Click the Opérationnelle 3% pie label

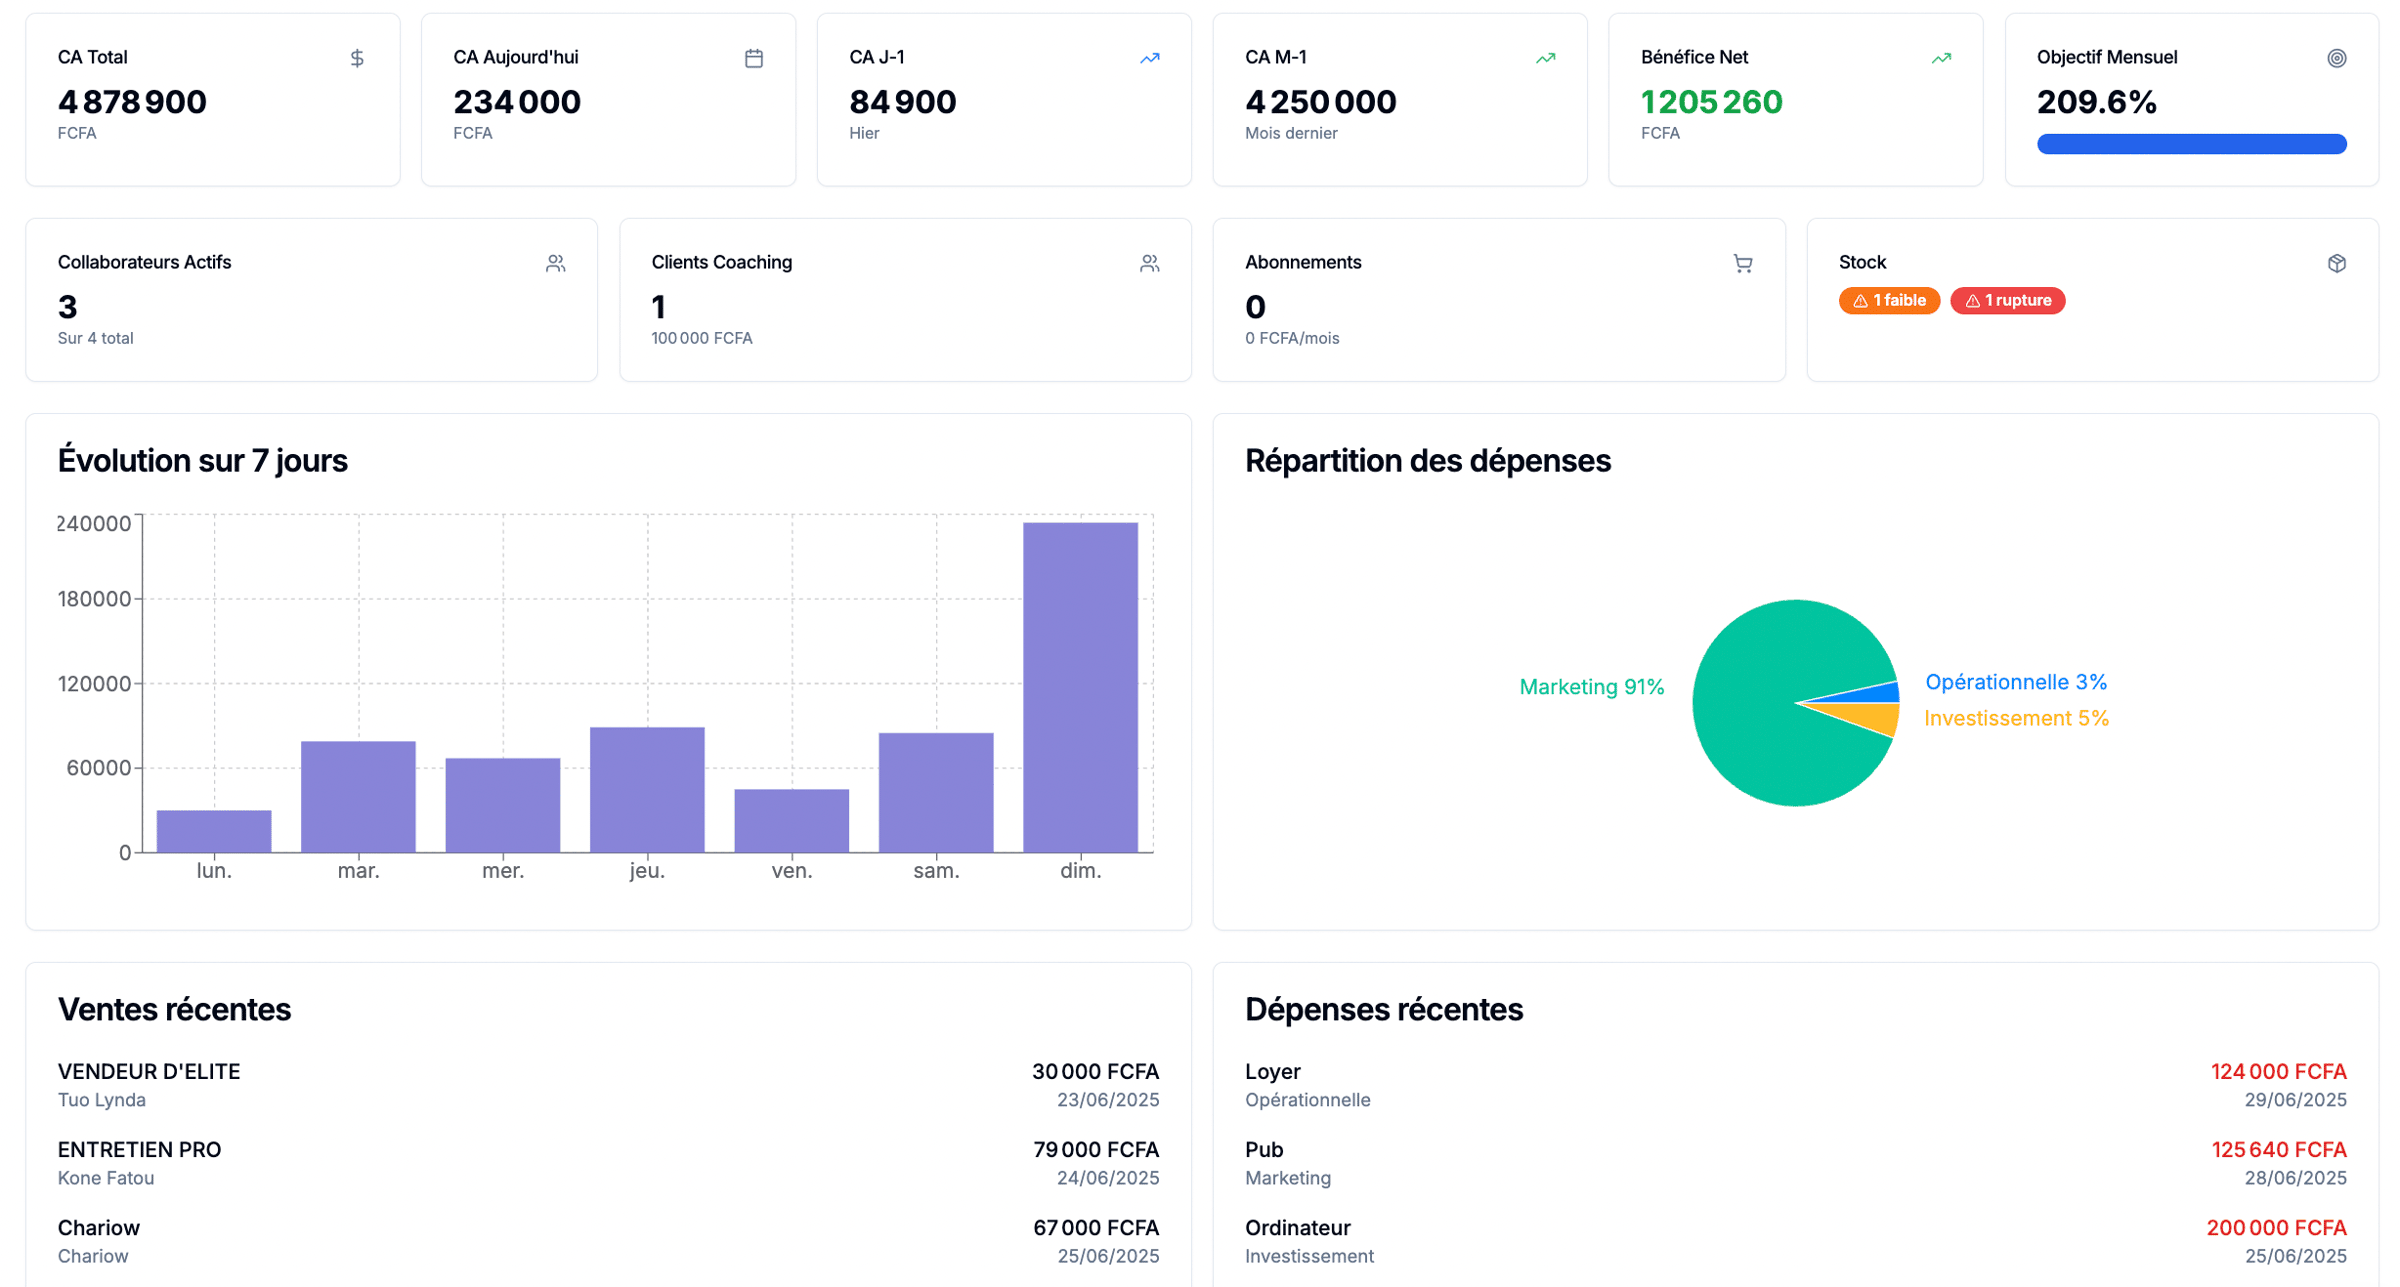[2016, 681]
